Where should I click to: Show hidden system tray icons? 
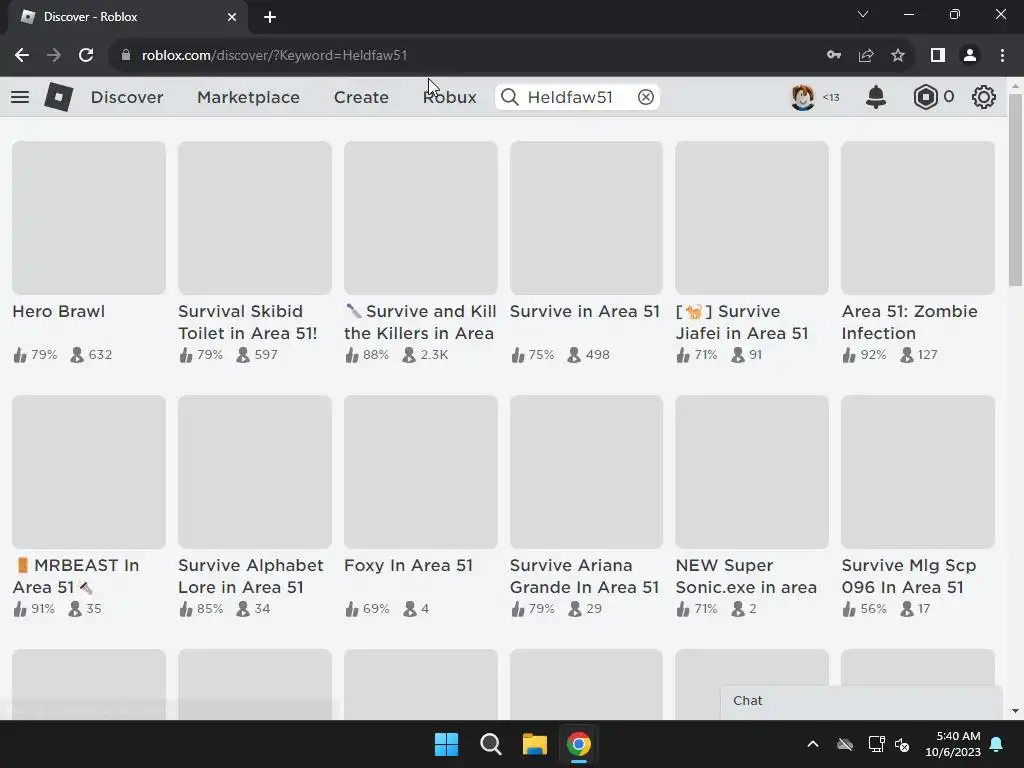click(813, 744)
